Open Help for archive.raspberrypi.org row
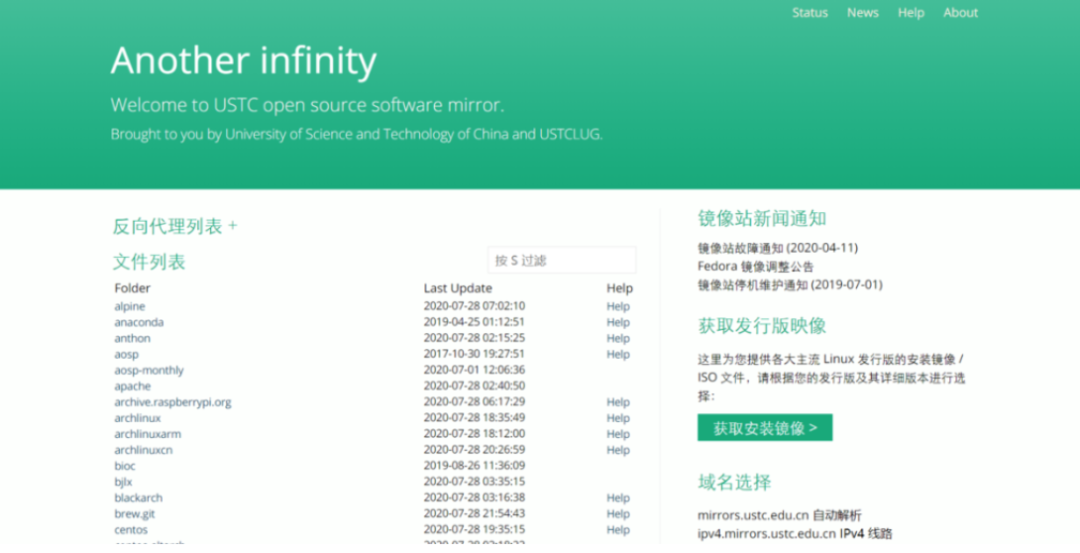Screen dimensions: 1080x553 click(618, 401)
